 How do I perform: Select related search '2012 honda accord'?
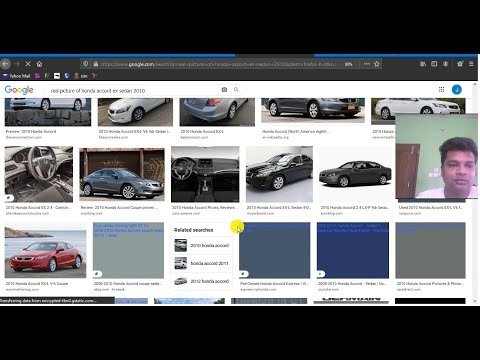click(x=202, y=281)
